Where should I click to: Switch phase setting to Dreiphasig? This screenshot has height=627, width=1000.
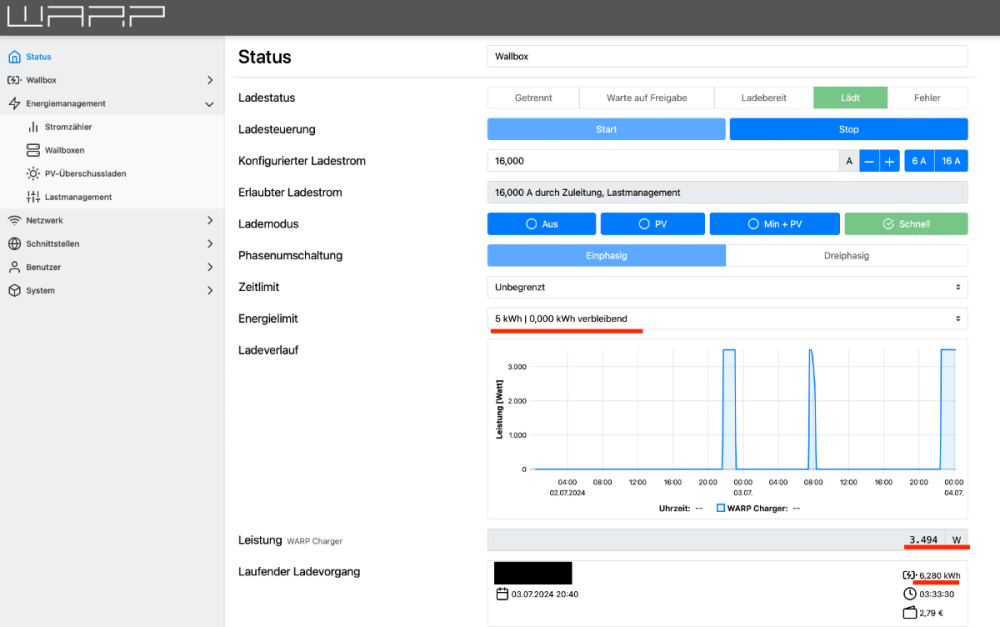(846, 255)
